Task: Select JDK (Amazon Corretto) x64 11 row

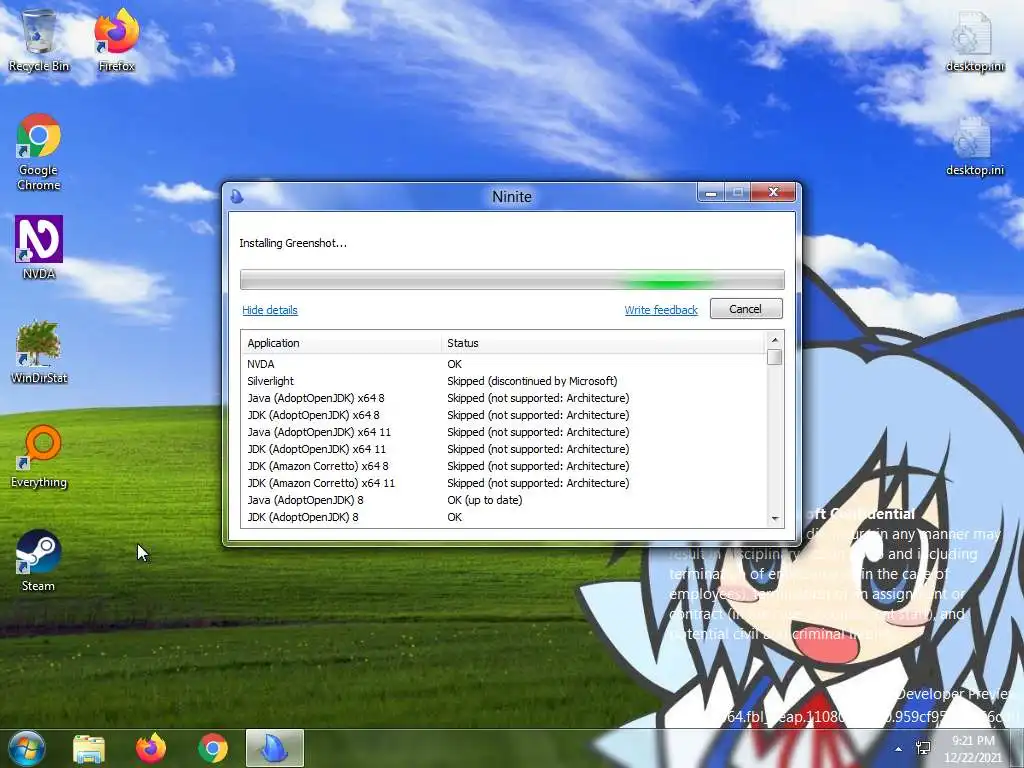Action: (x=504, y=483)
